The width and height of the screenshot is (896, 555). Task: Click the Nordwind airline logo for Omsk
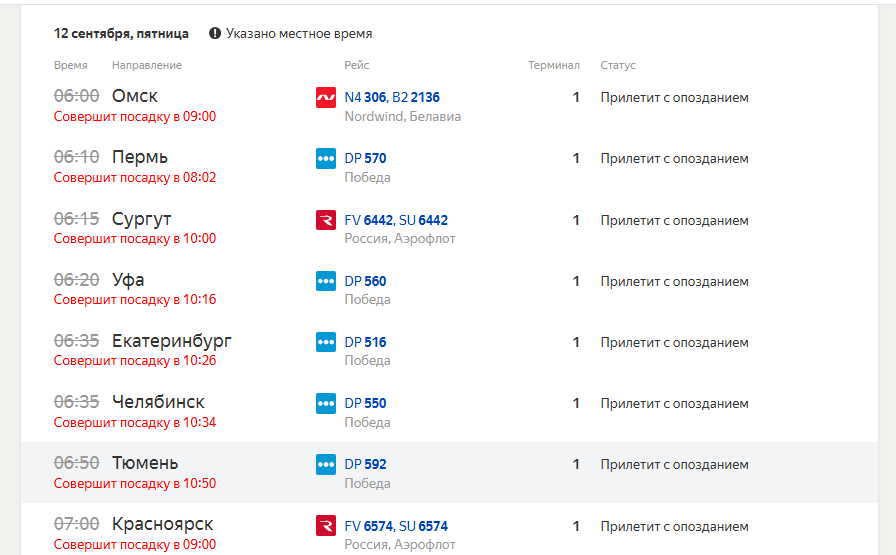pyautogui.click(x=326, y=97)
